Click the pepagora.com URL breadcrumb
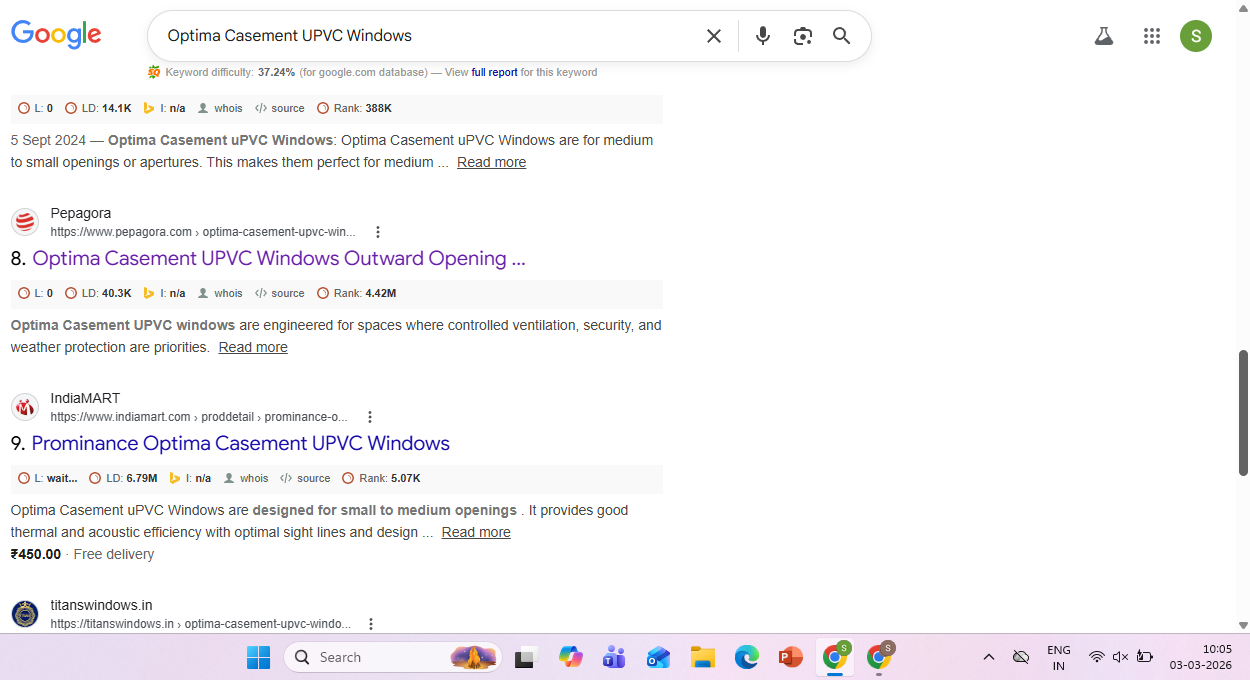 203,232
